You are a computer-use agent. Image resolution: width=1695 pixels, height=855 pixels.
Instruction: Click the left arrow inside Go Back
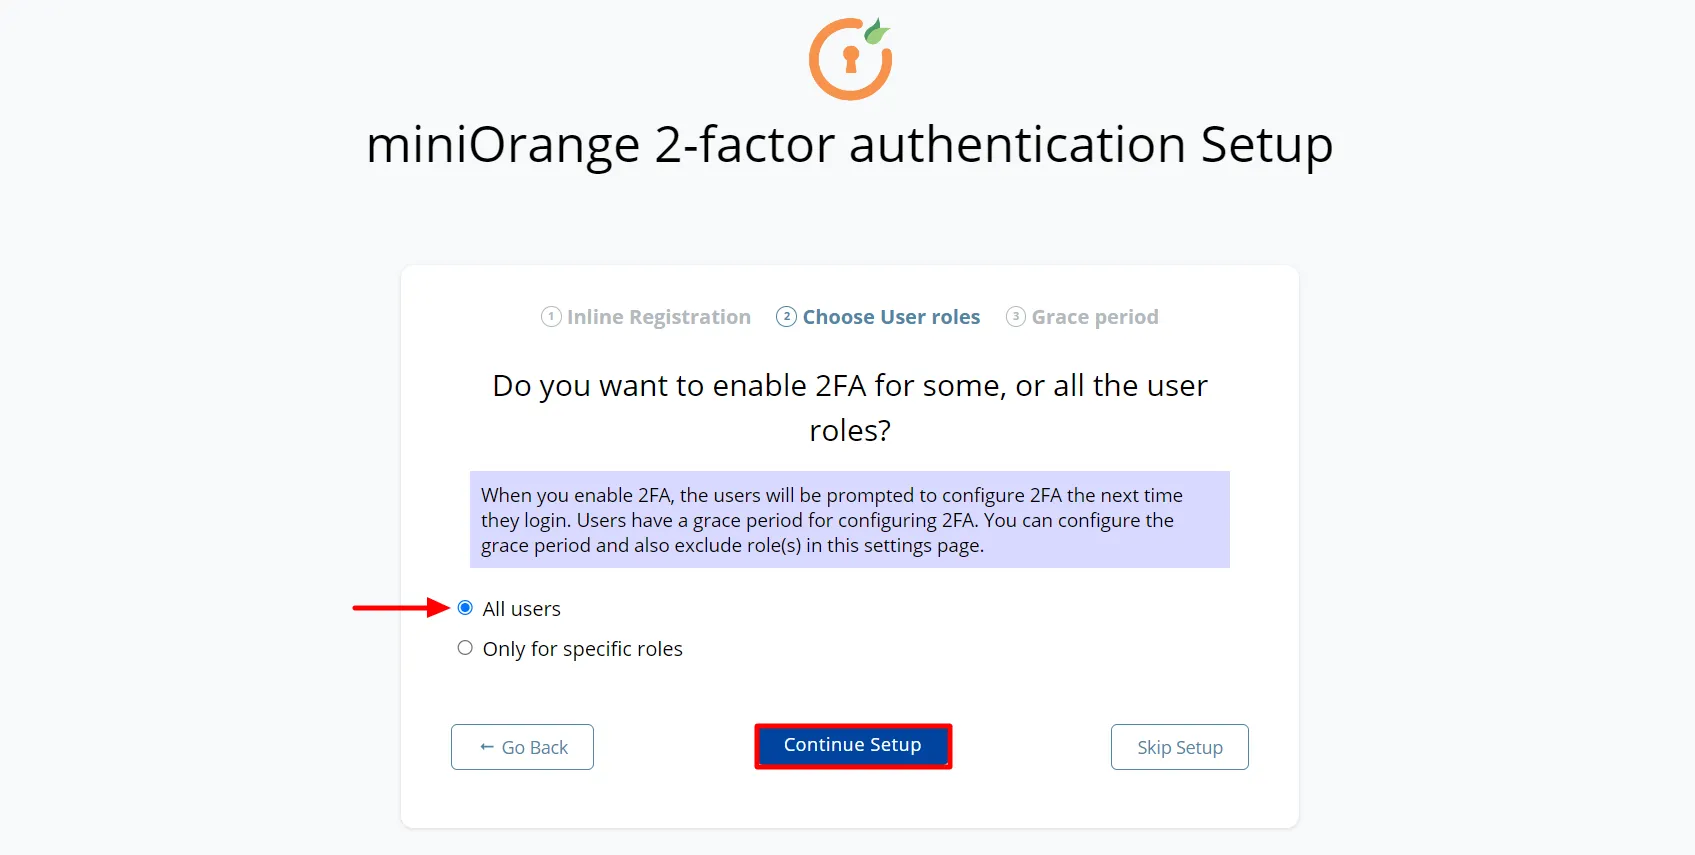(487, 747)
